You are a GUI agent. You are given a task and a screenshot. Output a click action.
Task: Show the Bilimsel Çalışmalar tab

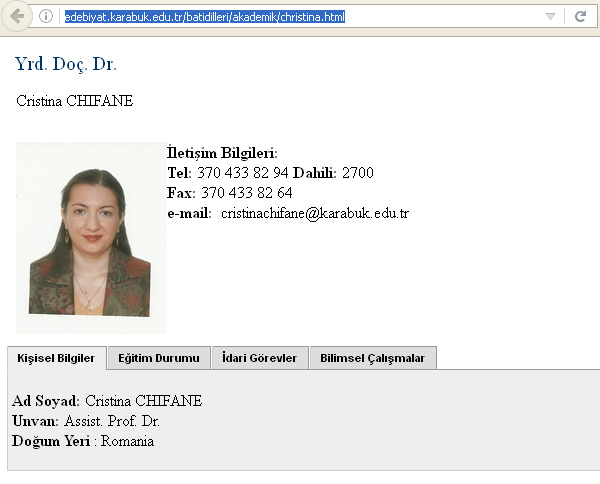[372, 358]
